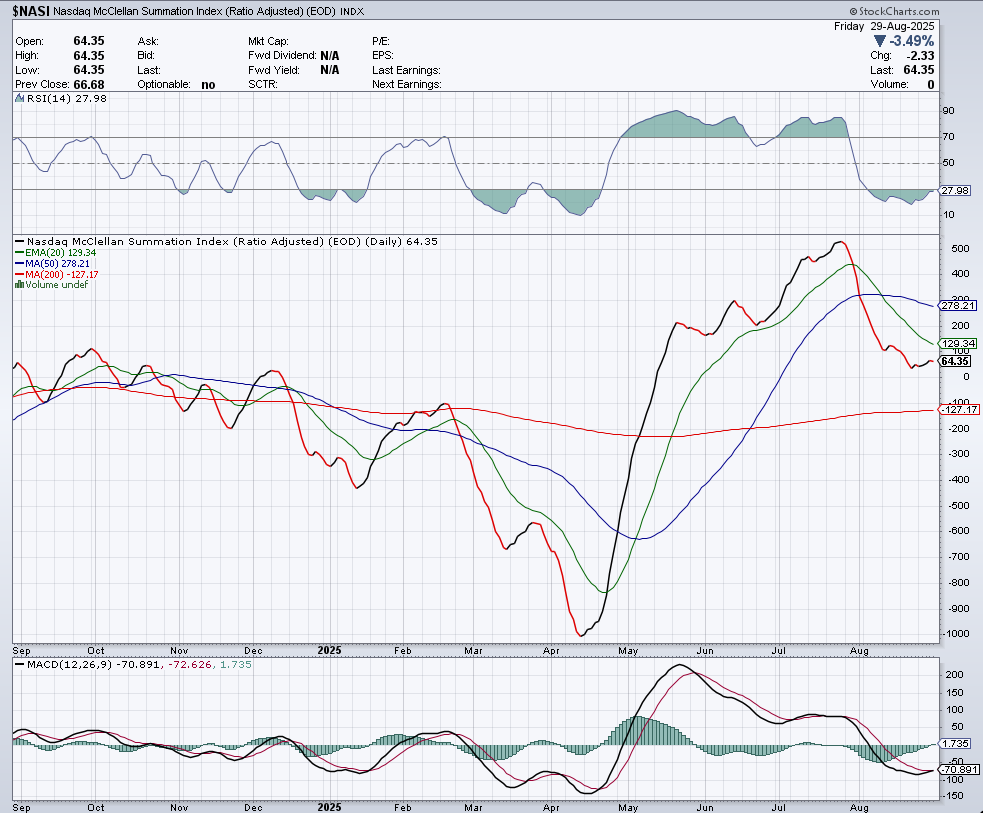Click the -3.49% percent change value

(912, 41)
